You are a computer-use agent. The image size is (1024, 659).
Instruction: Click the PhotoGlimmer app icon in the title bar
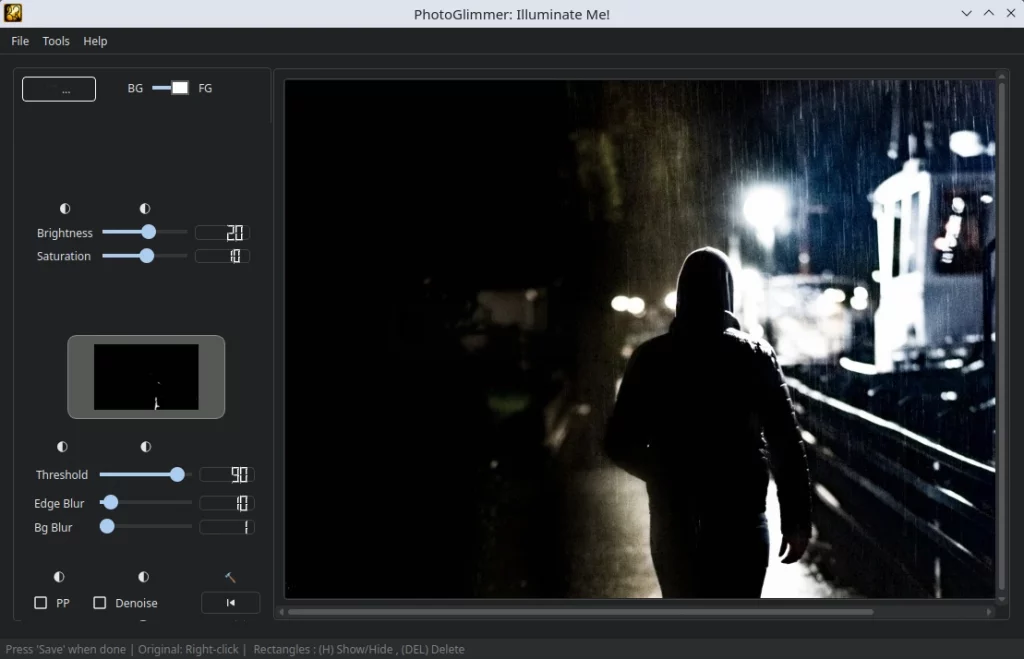click(x=12, y=13)
